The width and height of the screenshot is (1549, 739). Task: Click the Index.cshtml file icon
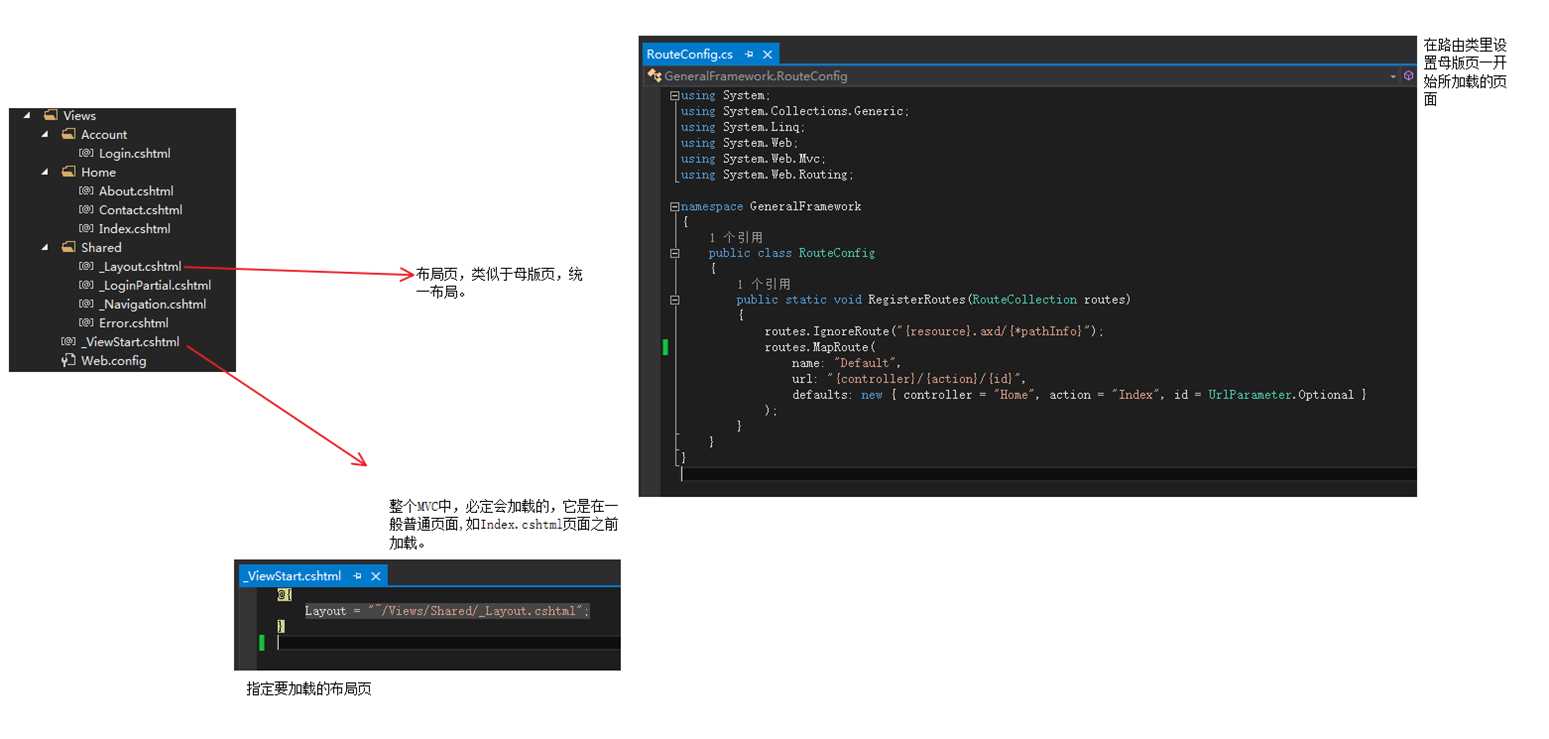[x=86, y=229]
